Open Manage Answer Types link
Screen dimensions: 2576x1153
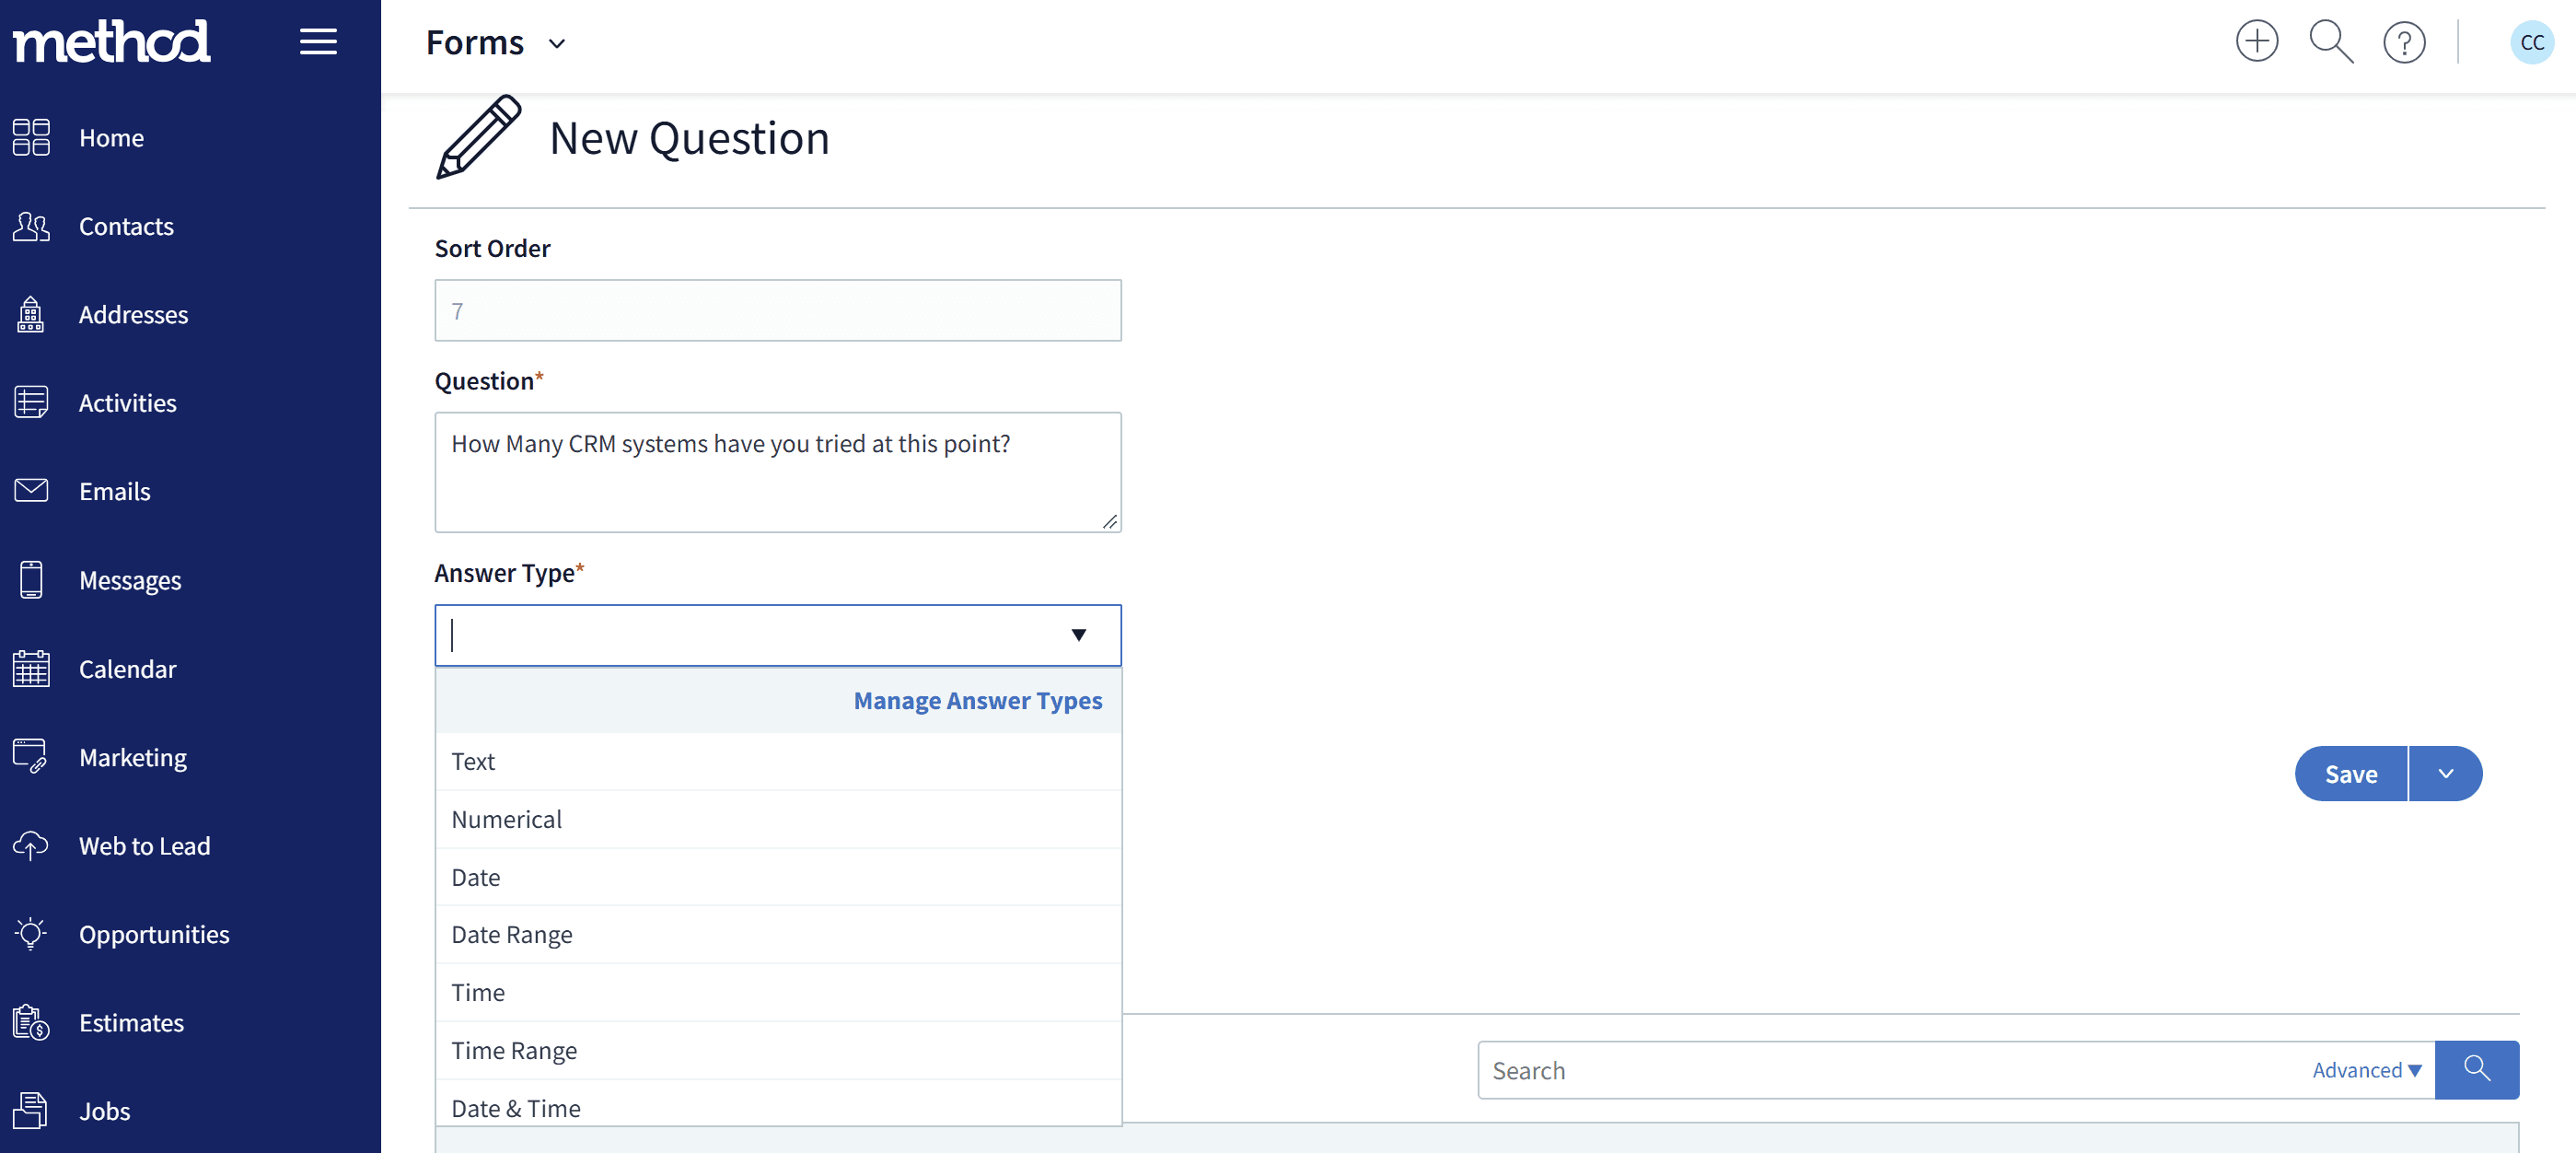coord(977,700)
